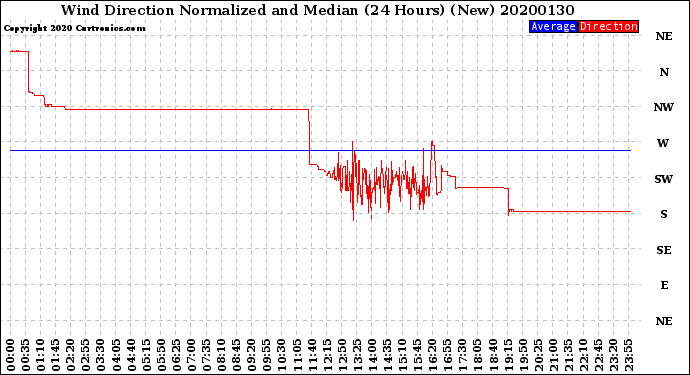Image resolution: width=690 pixels, height=375 pixels.
Task: Click the red Direction legend label
Action: (608, 26)
